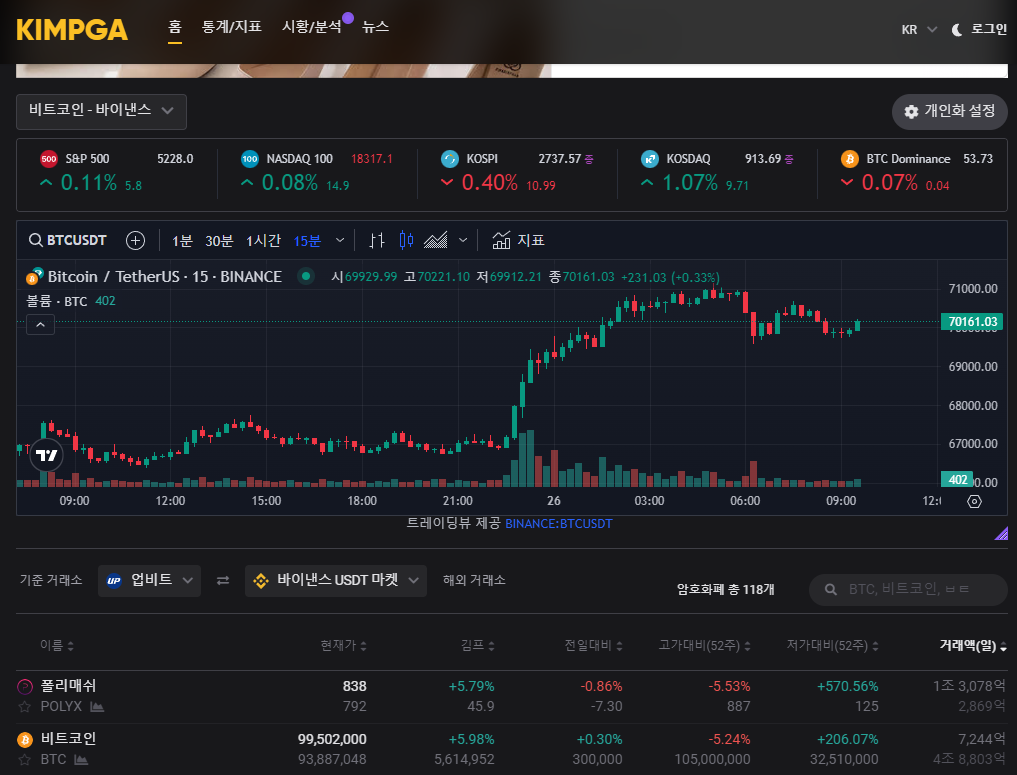Open the 뉴스 menu
Screen dimensions: 1017x775
[x=376, y=27]
